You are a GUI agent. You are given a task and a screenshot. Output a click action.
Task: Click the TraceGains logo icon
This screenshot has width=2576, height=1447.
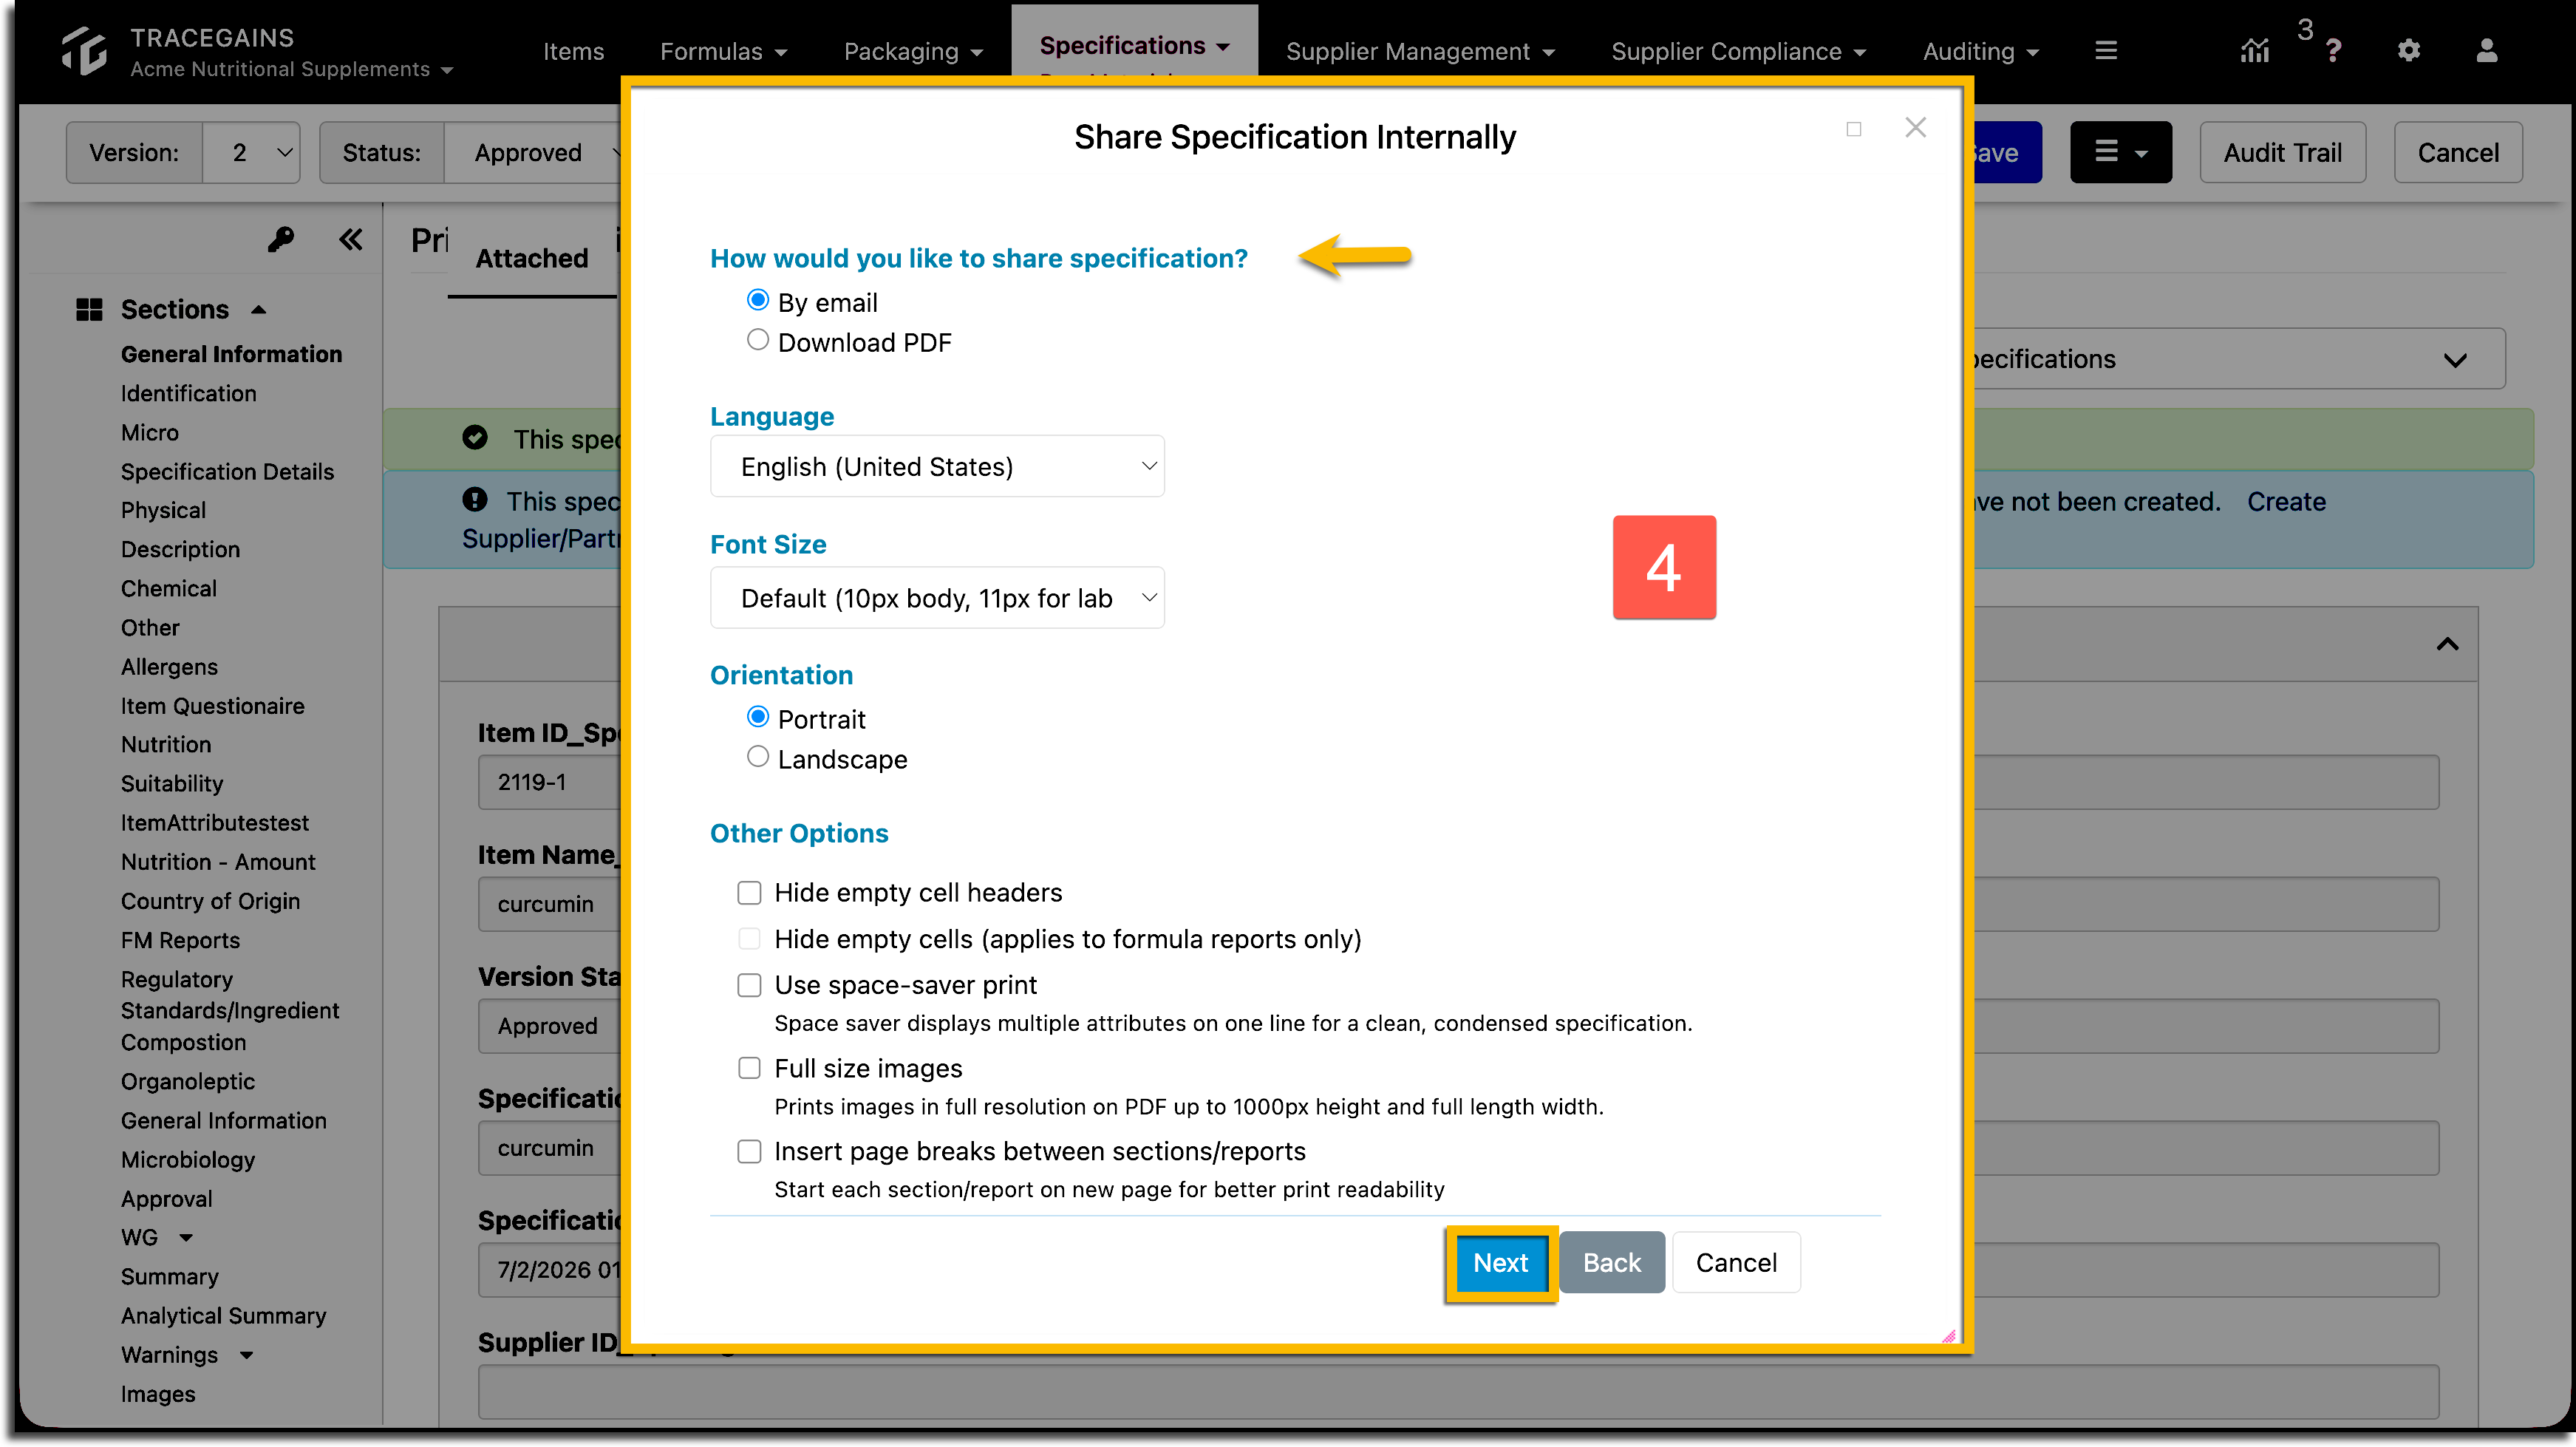click(84, 51)
